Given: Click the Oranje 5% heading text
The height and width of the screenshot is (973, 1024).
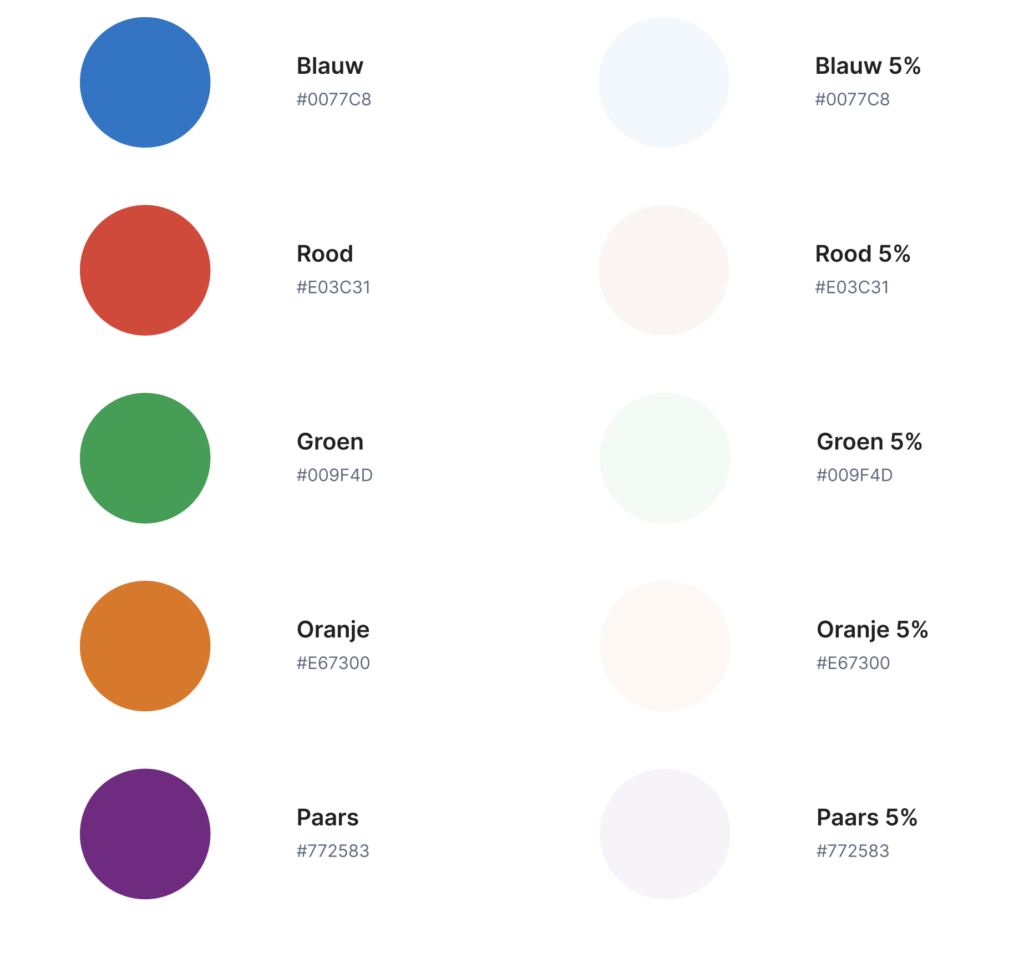Looking at the screenshot, I should (872, 630).
